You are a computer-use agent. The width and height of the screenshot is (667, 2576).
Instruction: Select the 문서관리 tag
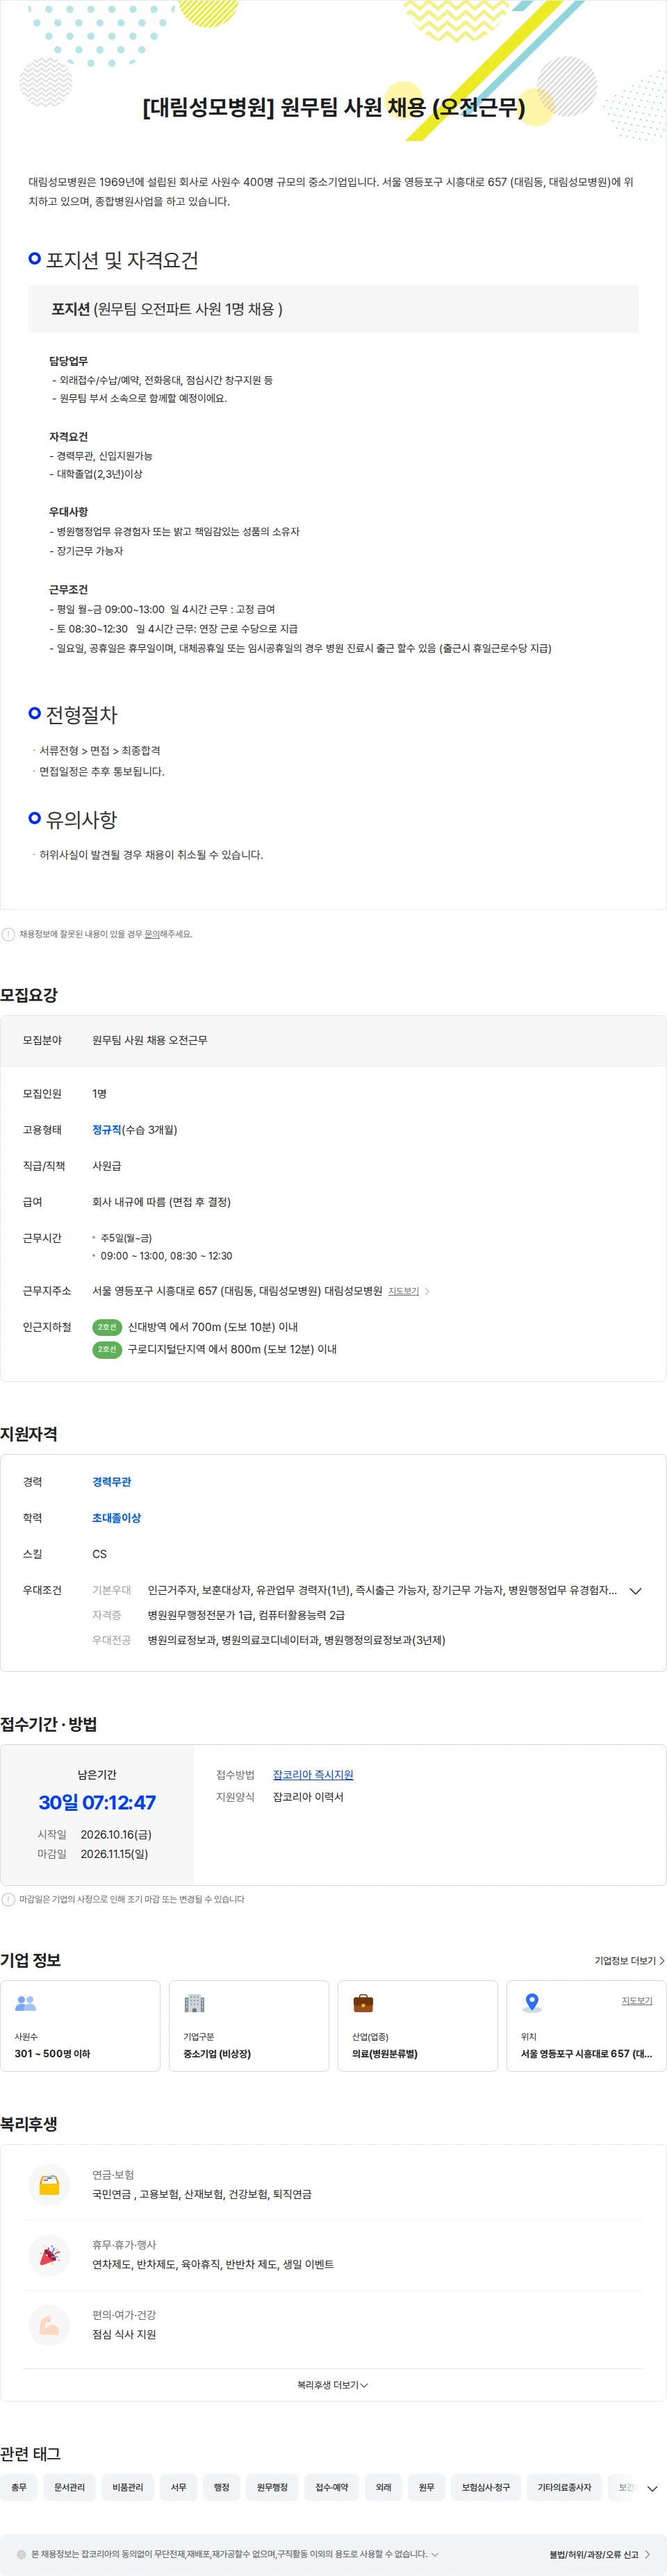pyautogui.click(x=69, y=2487)
